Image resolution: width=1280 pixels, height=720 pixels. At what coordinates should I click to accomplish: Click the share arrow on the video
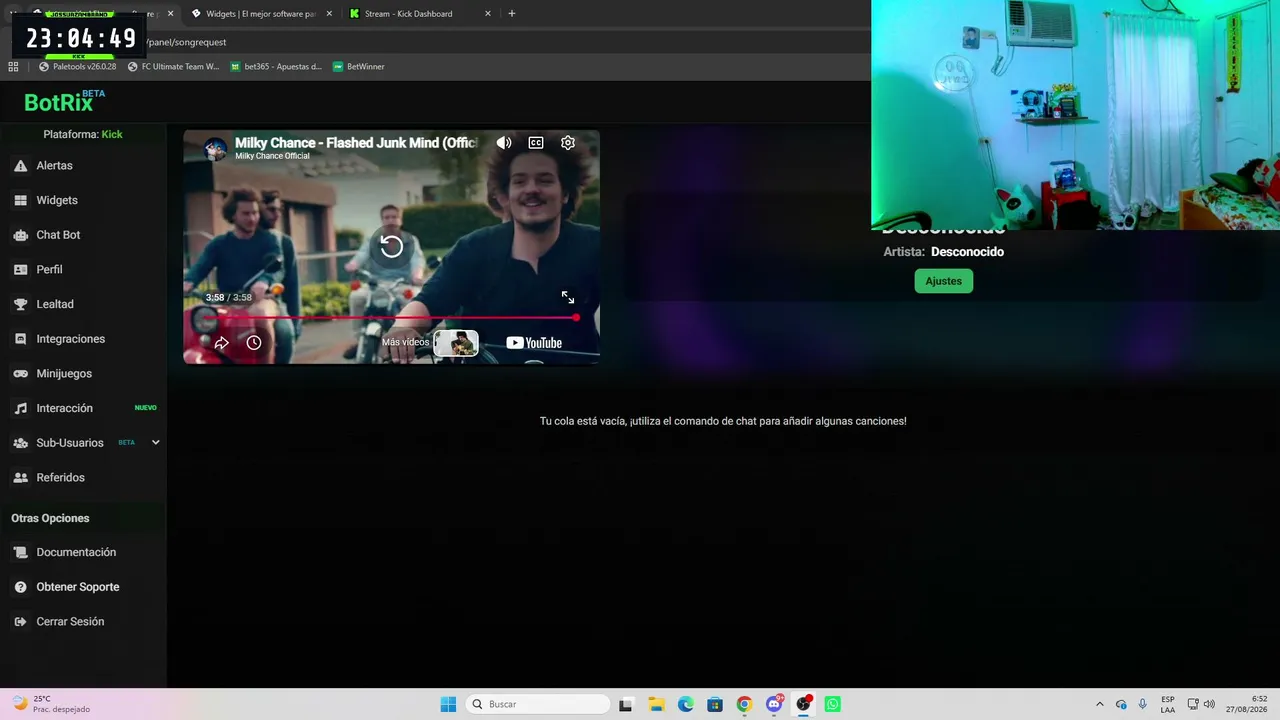(x=222, y=343)
